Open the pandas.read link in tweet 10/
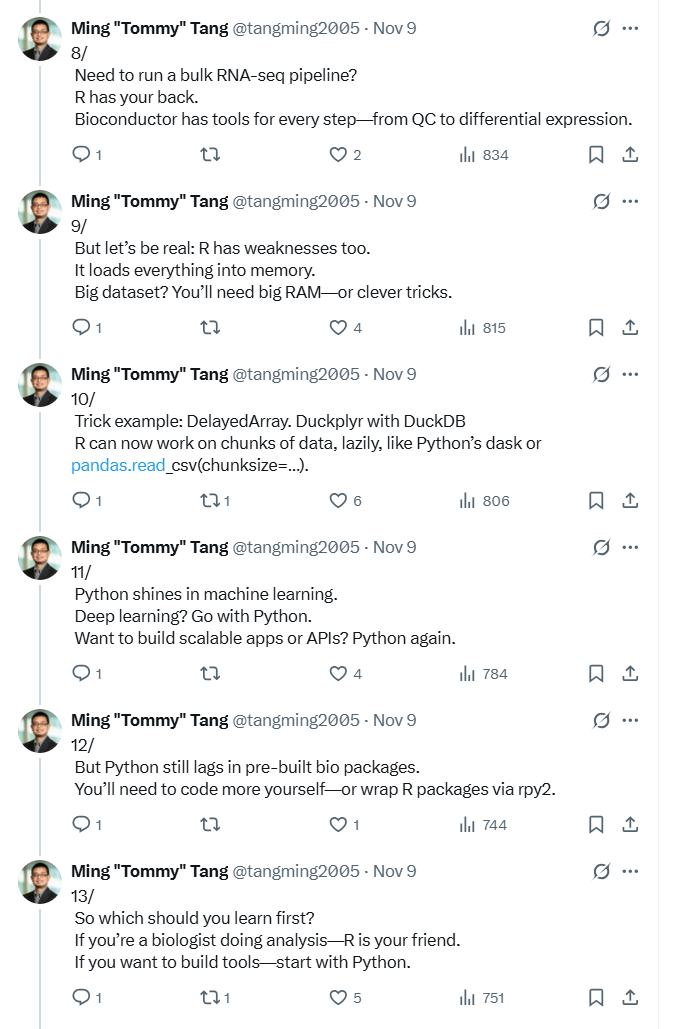This screenshot has width=673, height=1029. [x=117, y=466]
